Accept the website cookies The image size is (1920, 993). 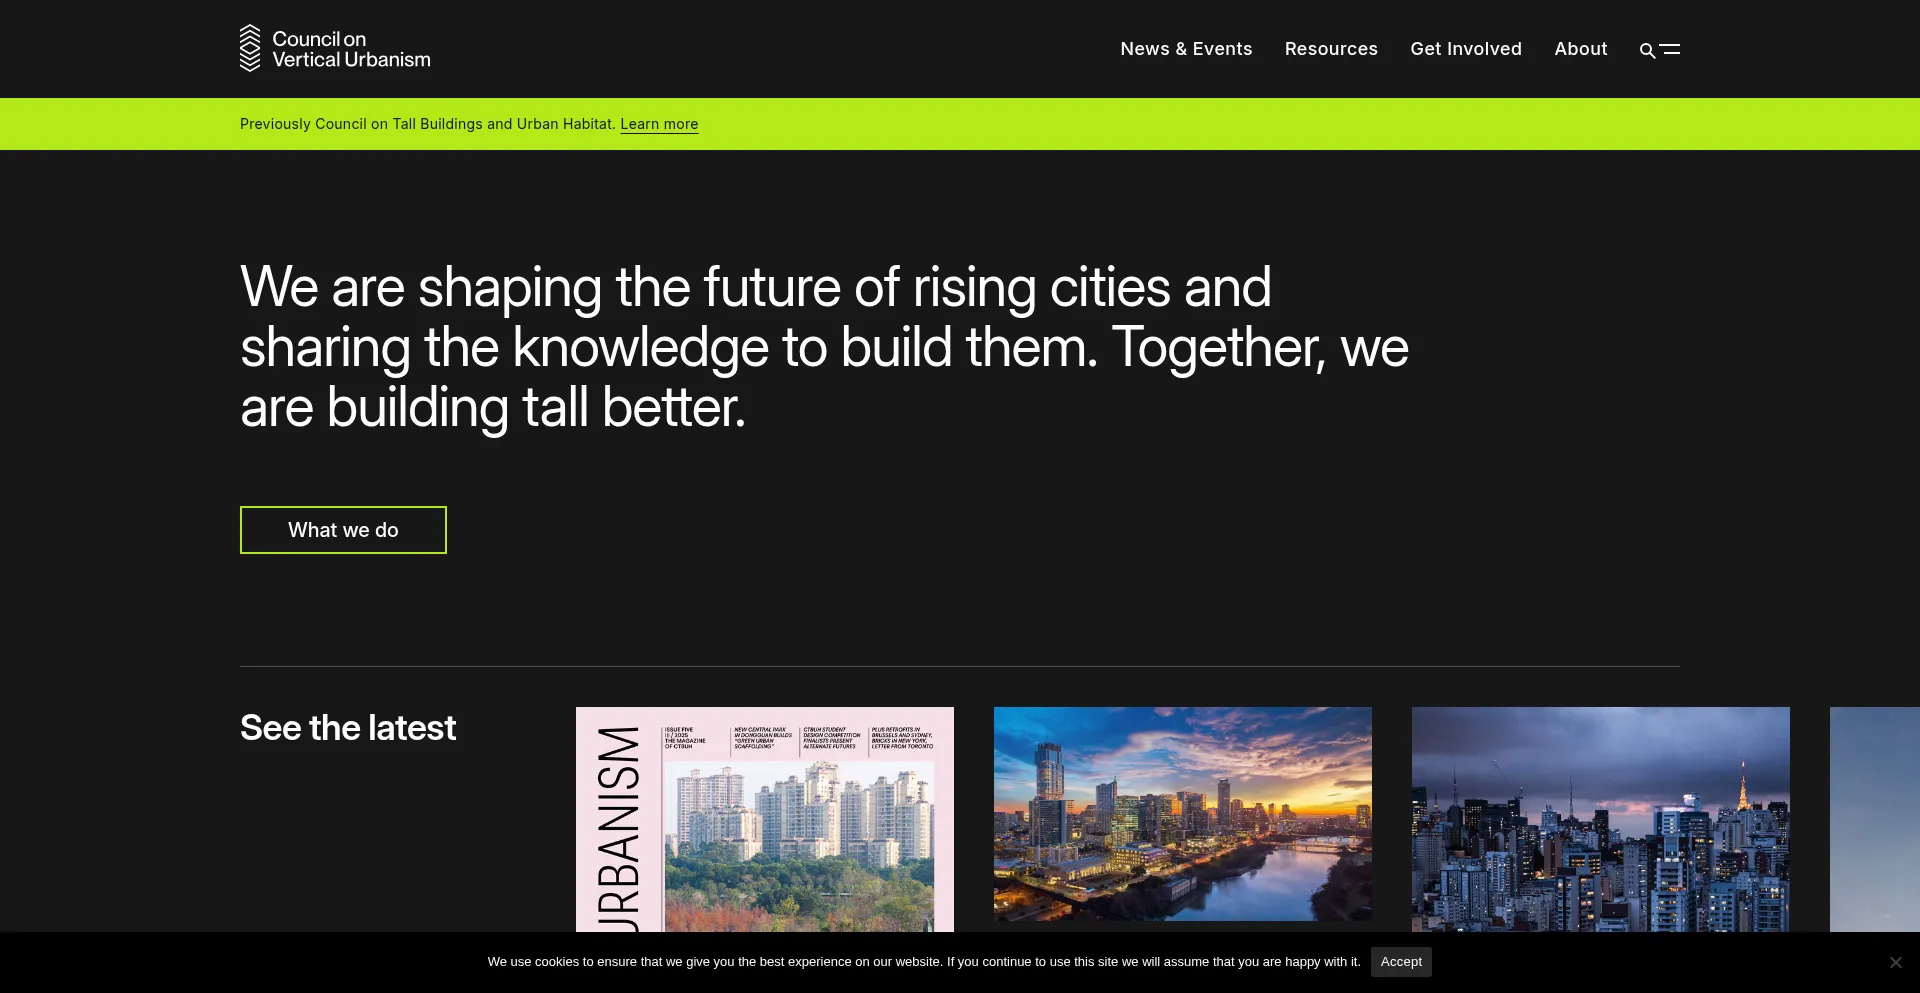(1400, 961)
